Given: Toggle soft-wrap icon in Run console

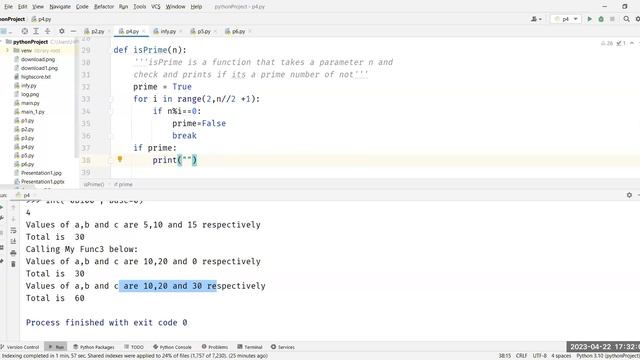Looking at the screenshot, I should [x=13, y=231].
